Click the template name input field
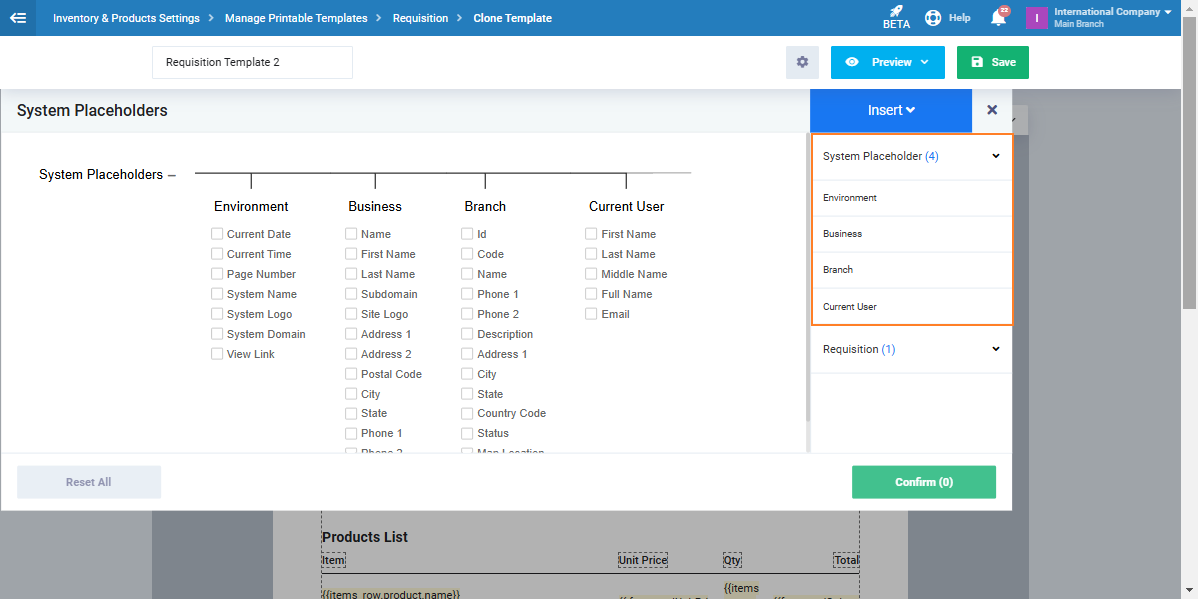Image resolution: width=1198 pixels, height=599 pixels. (x=252, y=62)
